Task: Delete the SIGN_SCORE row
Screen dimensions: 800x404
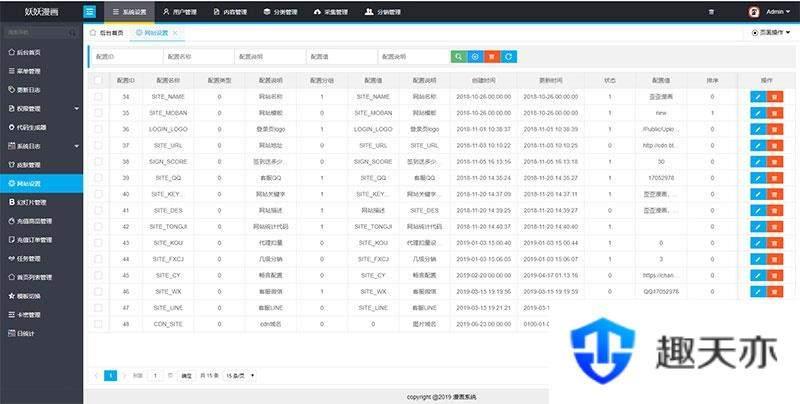Action: point(774,162)
